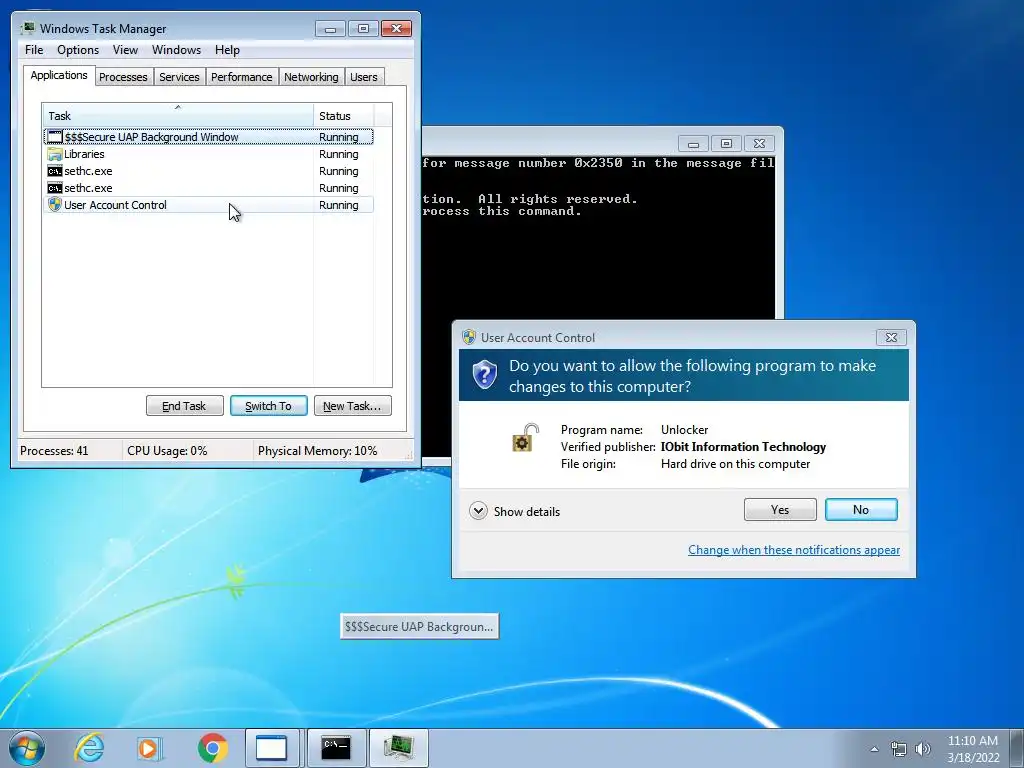The image size is (1024, 768).
Task: Launch Google Chrome from the taskbar
Action: coord(212,748)
